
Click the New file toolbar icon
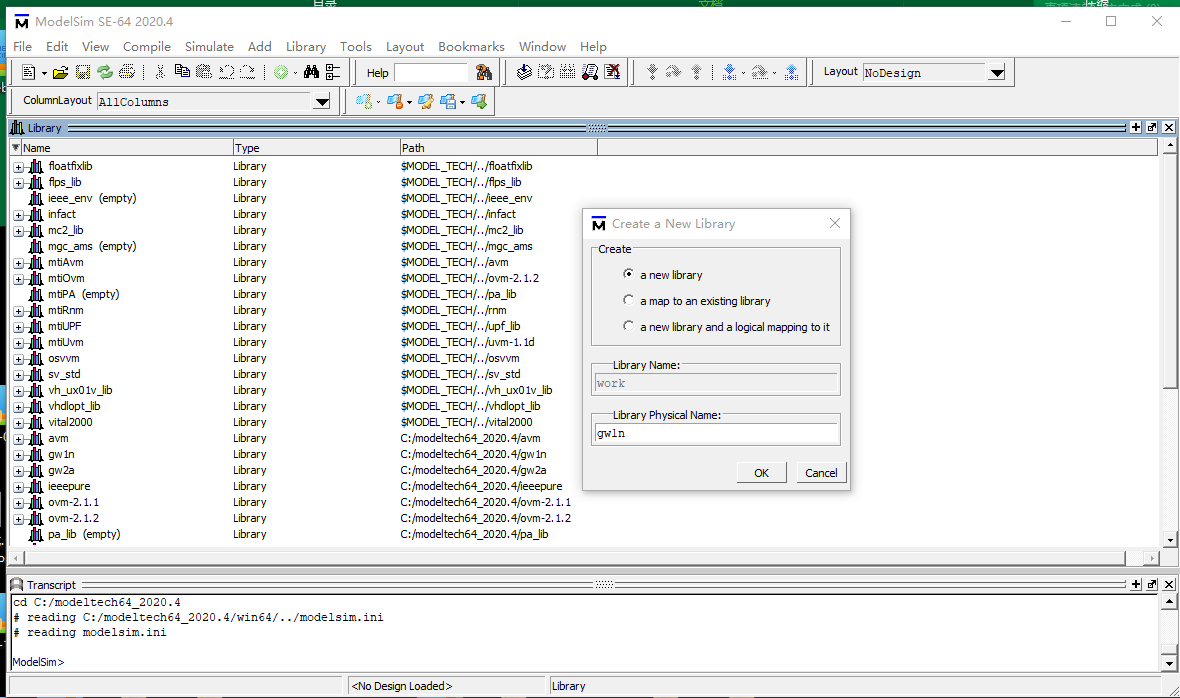pos(29,72)
